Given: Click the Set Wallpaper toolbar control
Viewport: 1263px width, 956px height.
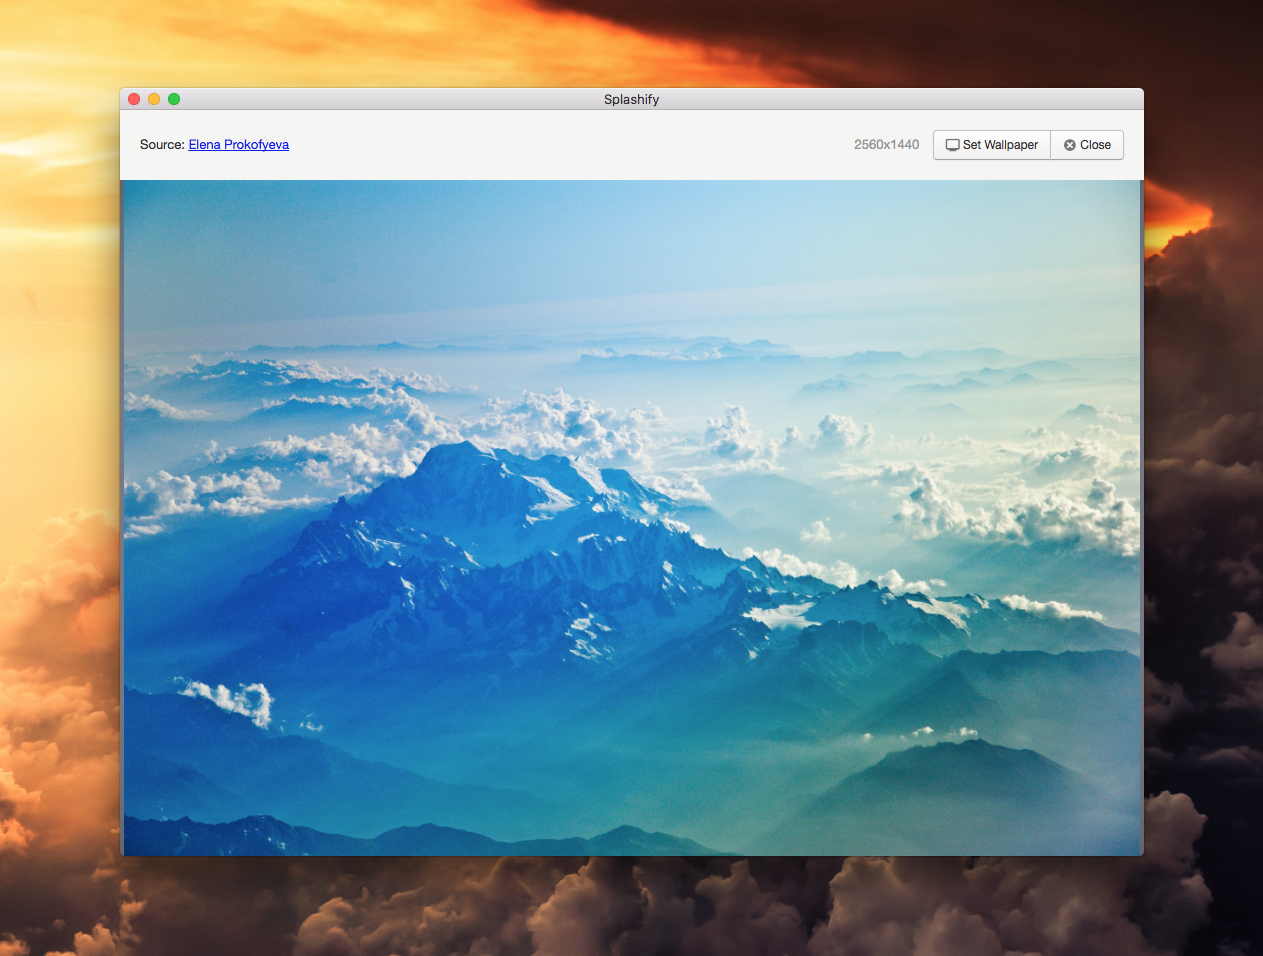Looking at the screenshot, I should (991, 145).
